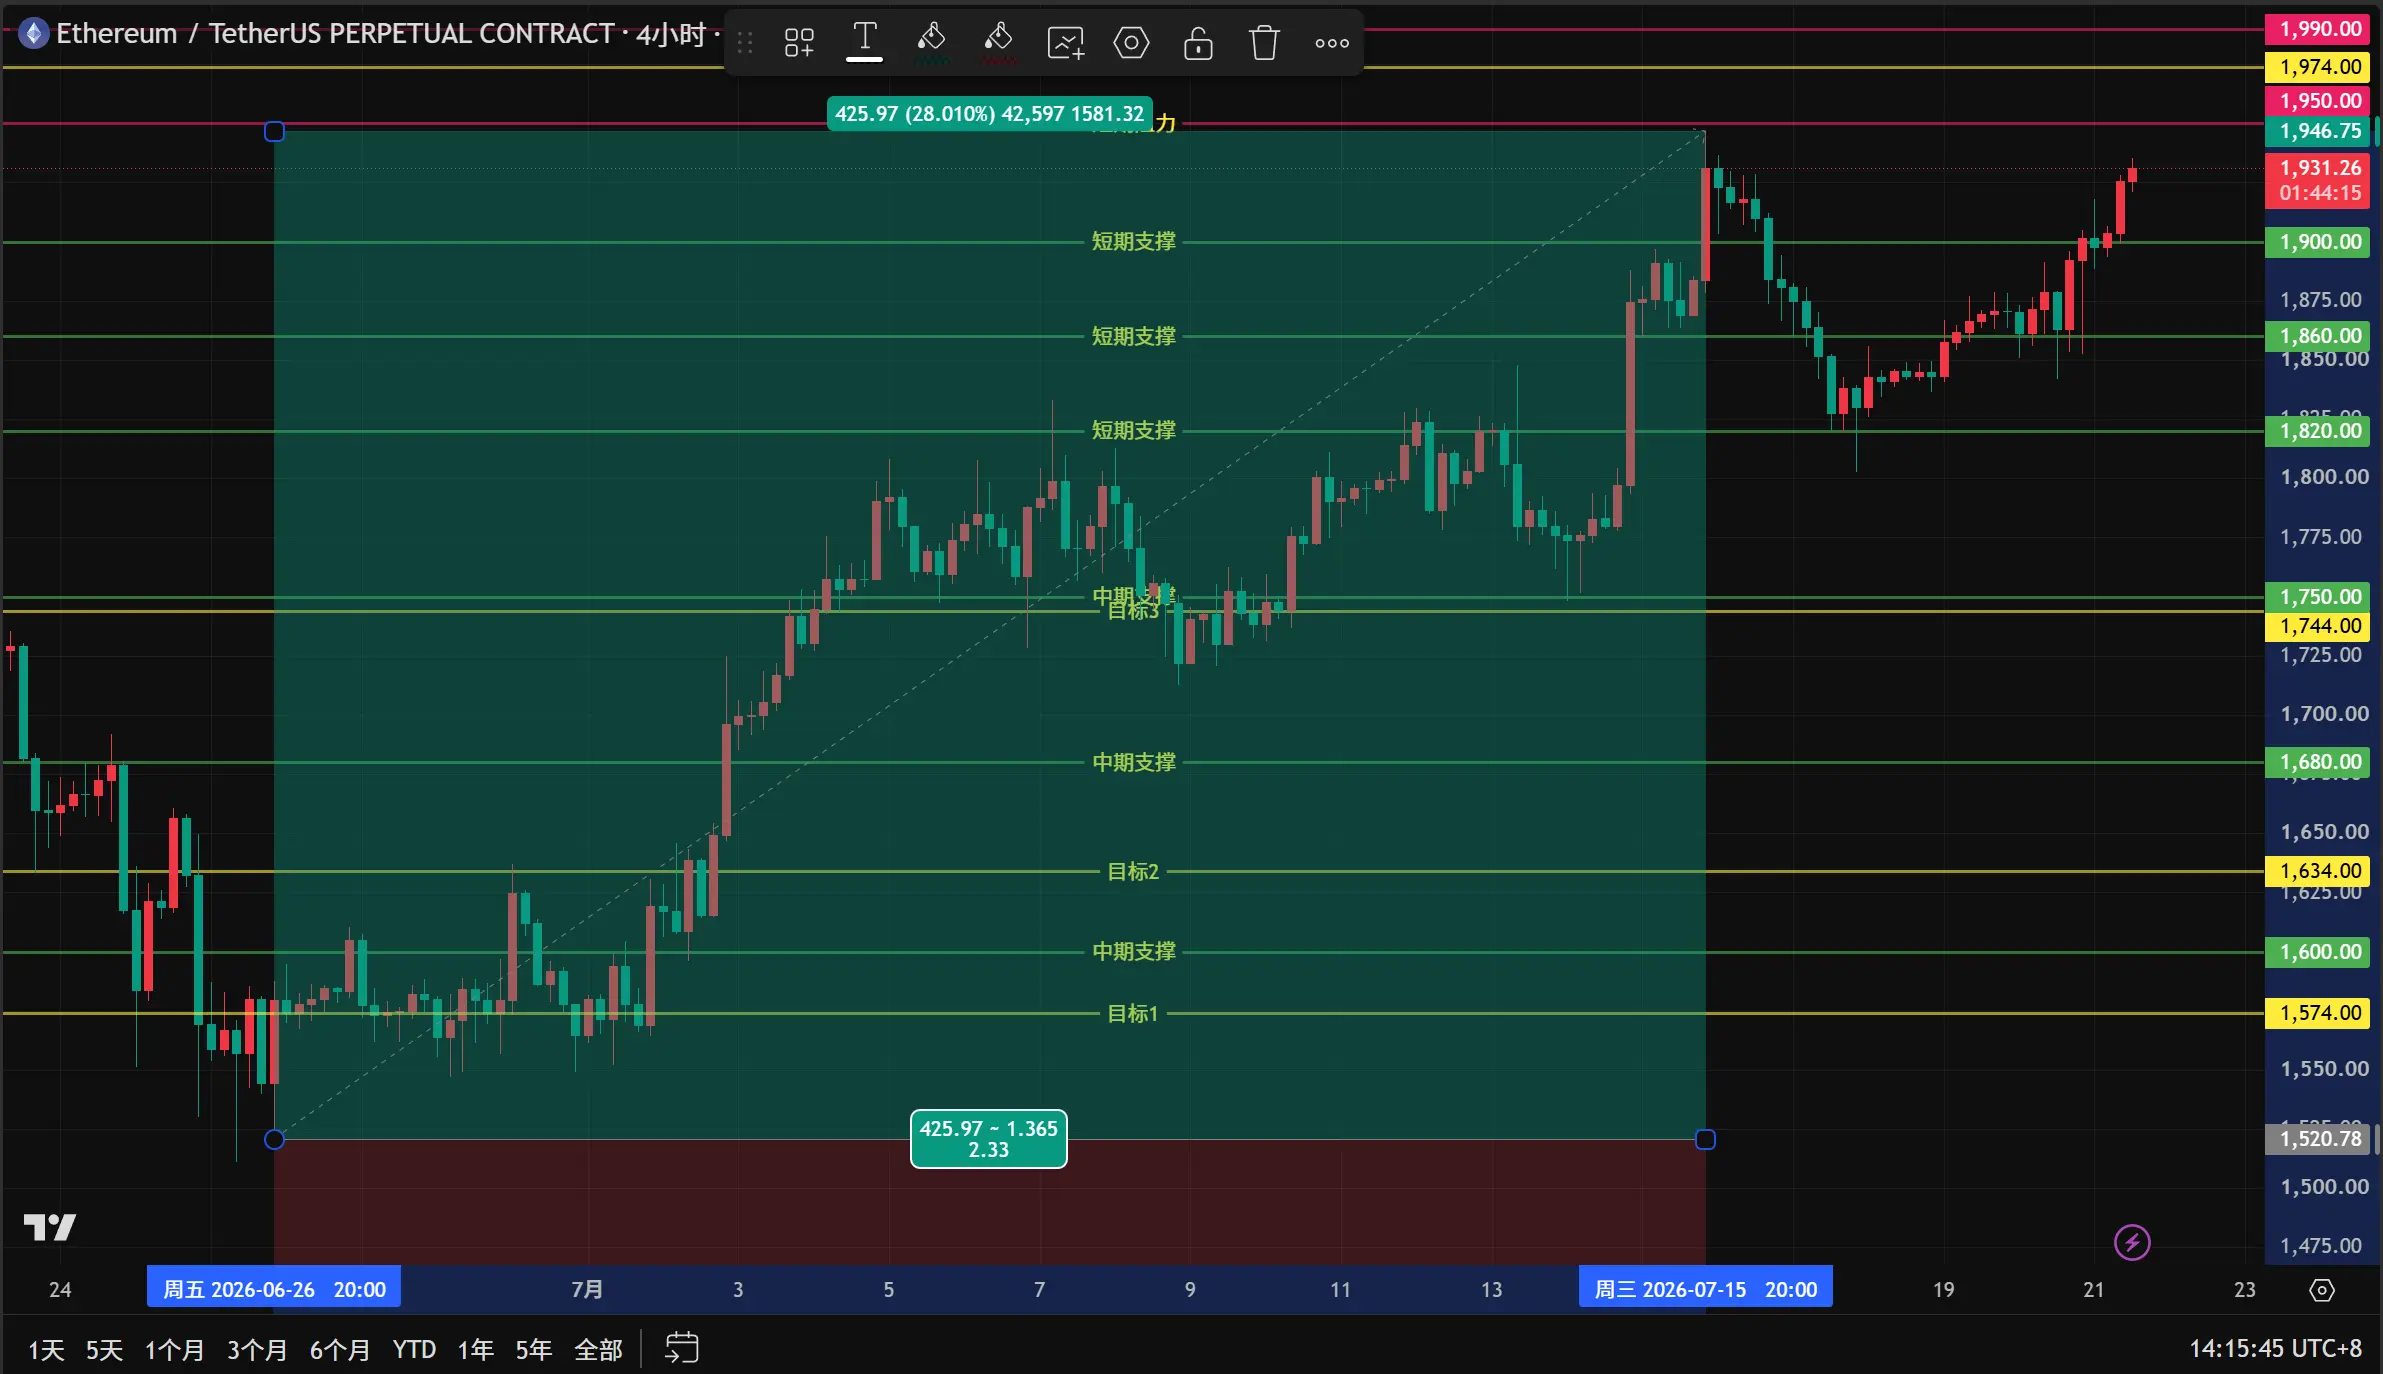Select the 5年 time range

[534, 1350]
